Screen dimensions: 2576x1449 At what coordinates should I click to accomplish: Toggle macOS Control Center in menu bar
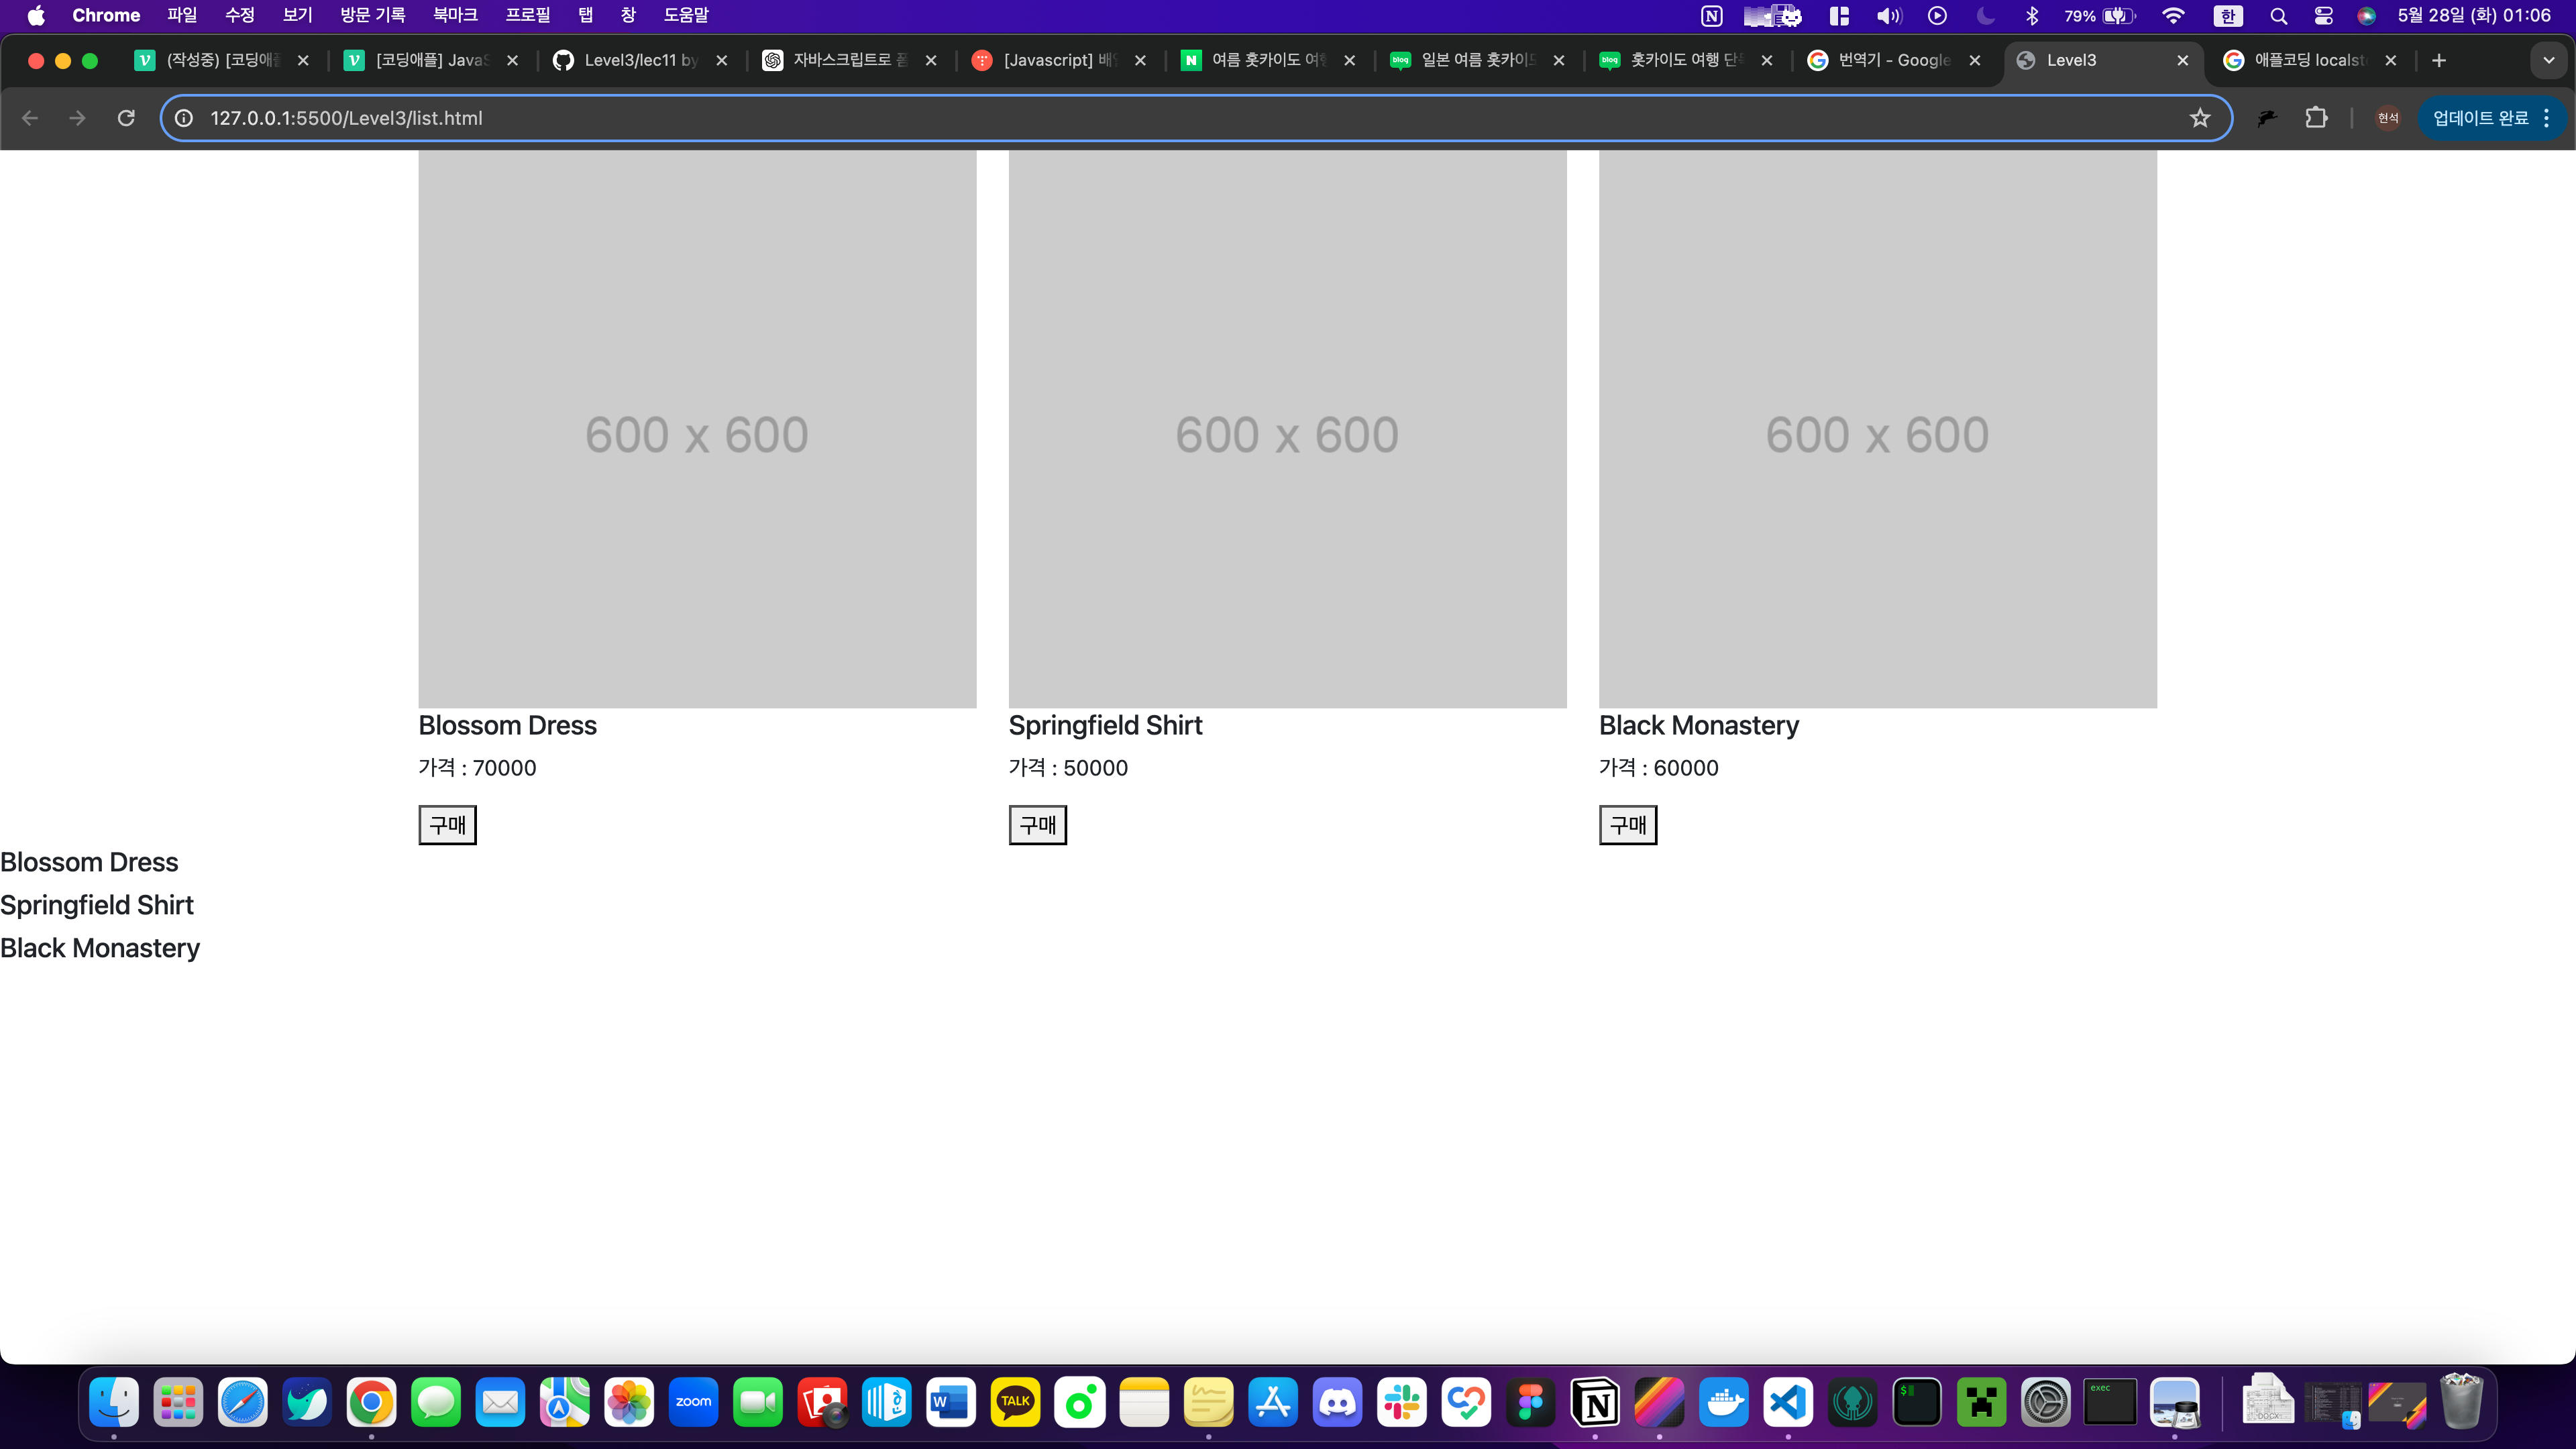click(2323, 16)
